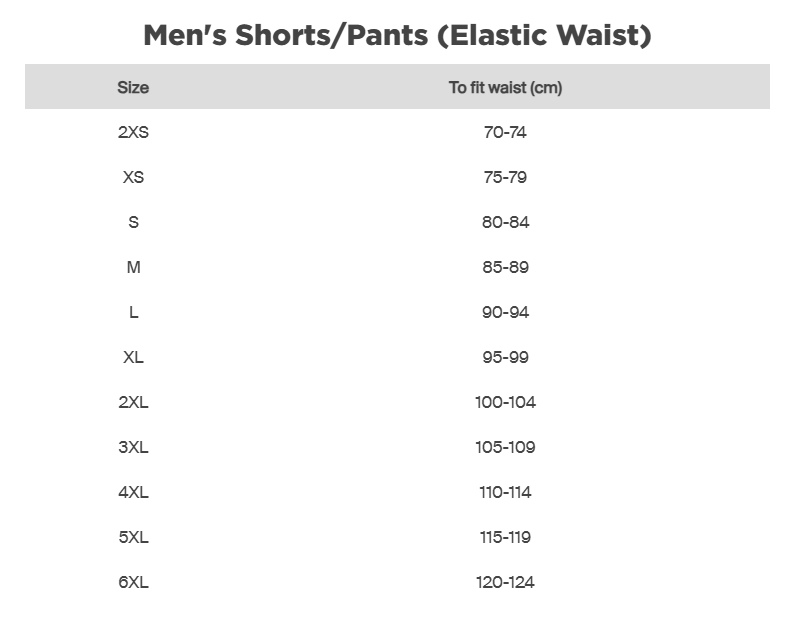Select the 3XL size label

pos(133,447)
